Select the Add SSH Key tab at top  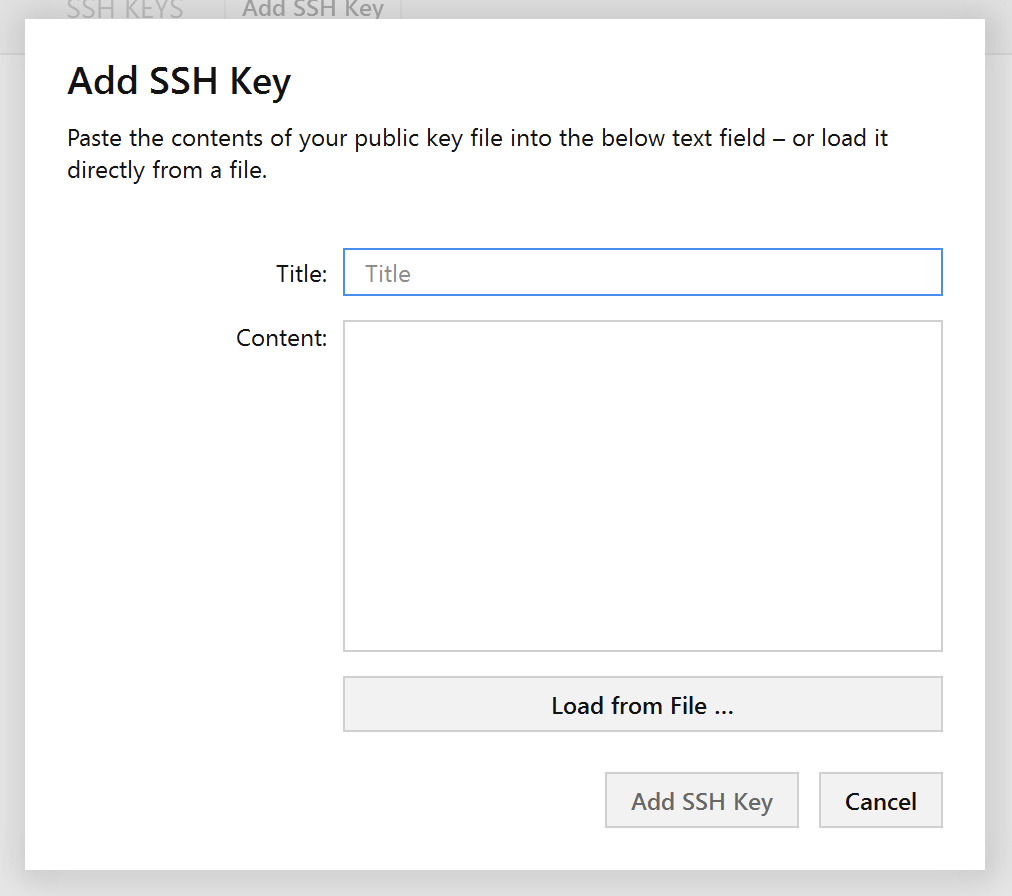click(x=313, y=10)
